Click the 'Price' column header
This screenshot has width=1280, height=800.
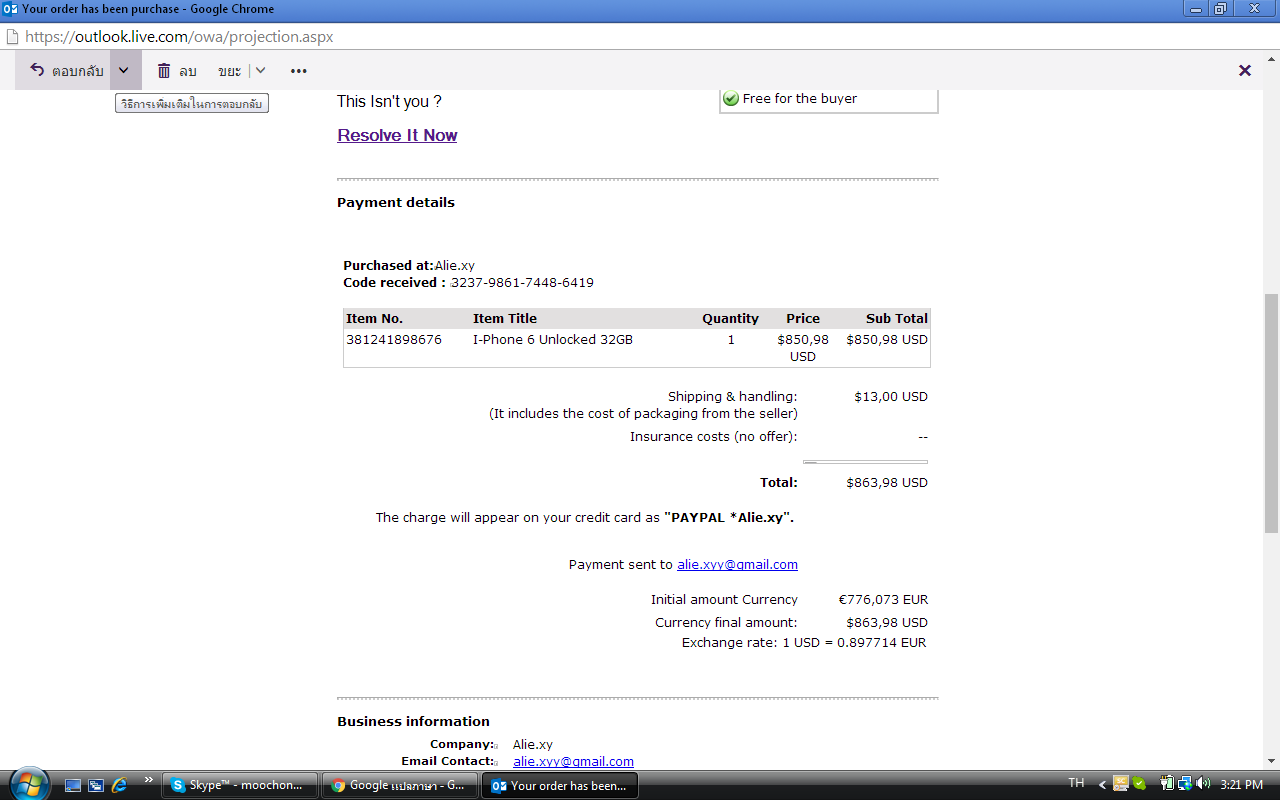pyautogui.click(x=803, y=319)
